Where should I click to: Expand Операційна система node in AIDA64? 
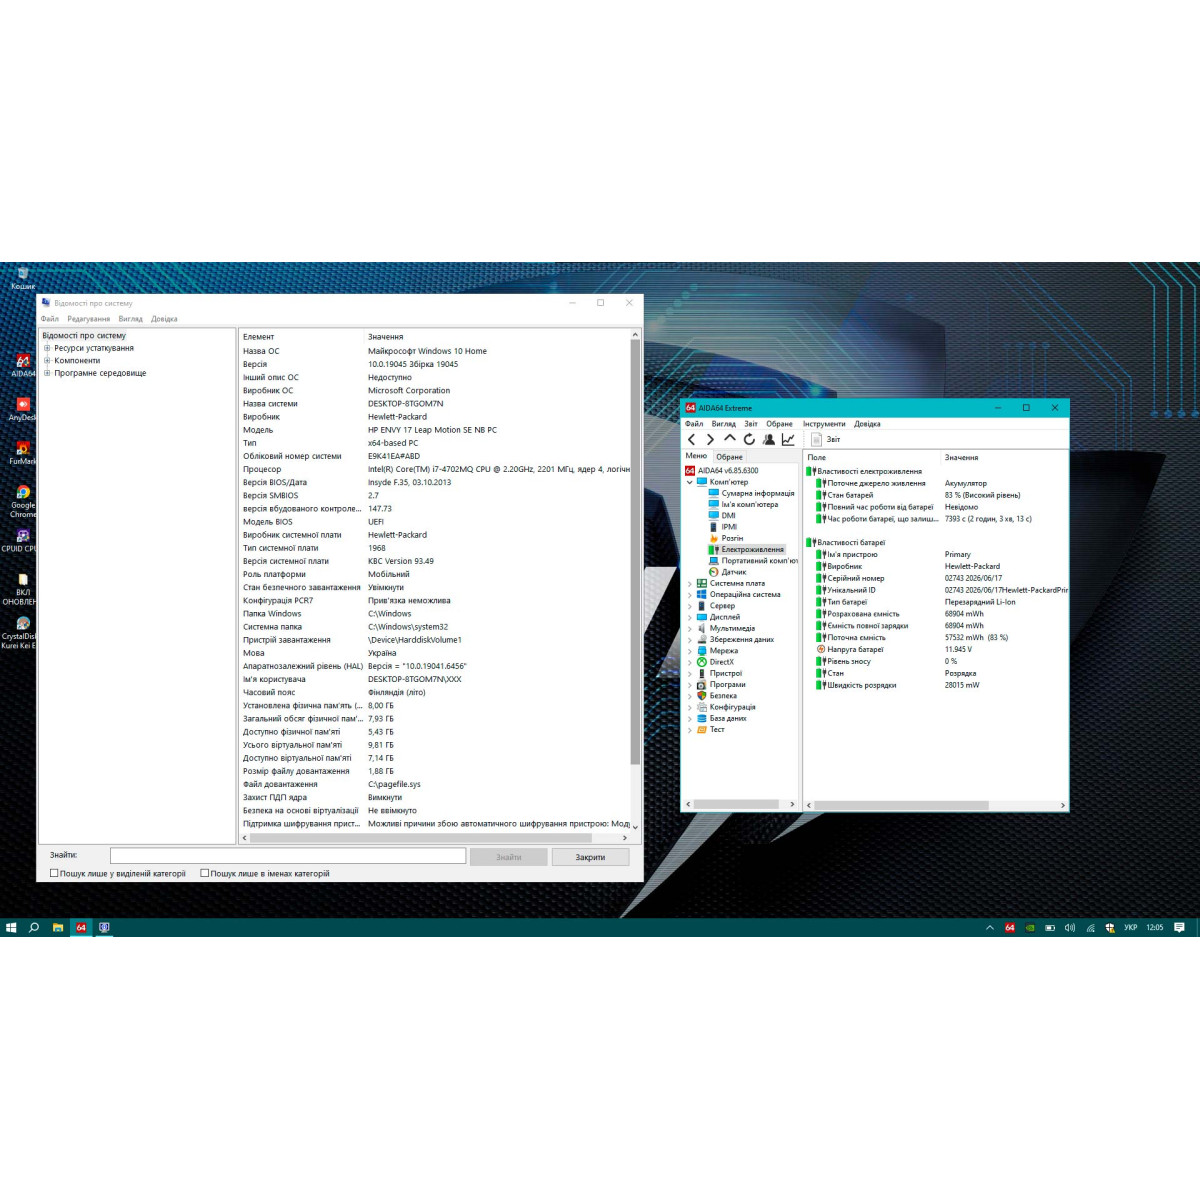tap(689, 594)
